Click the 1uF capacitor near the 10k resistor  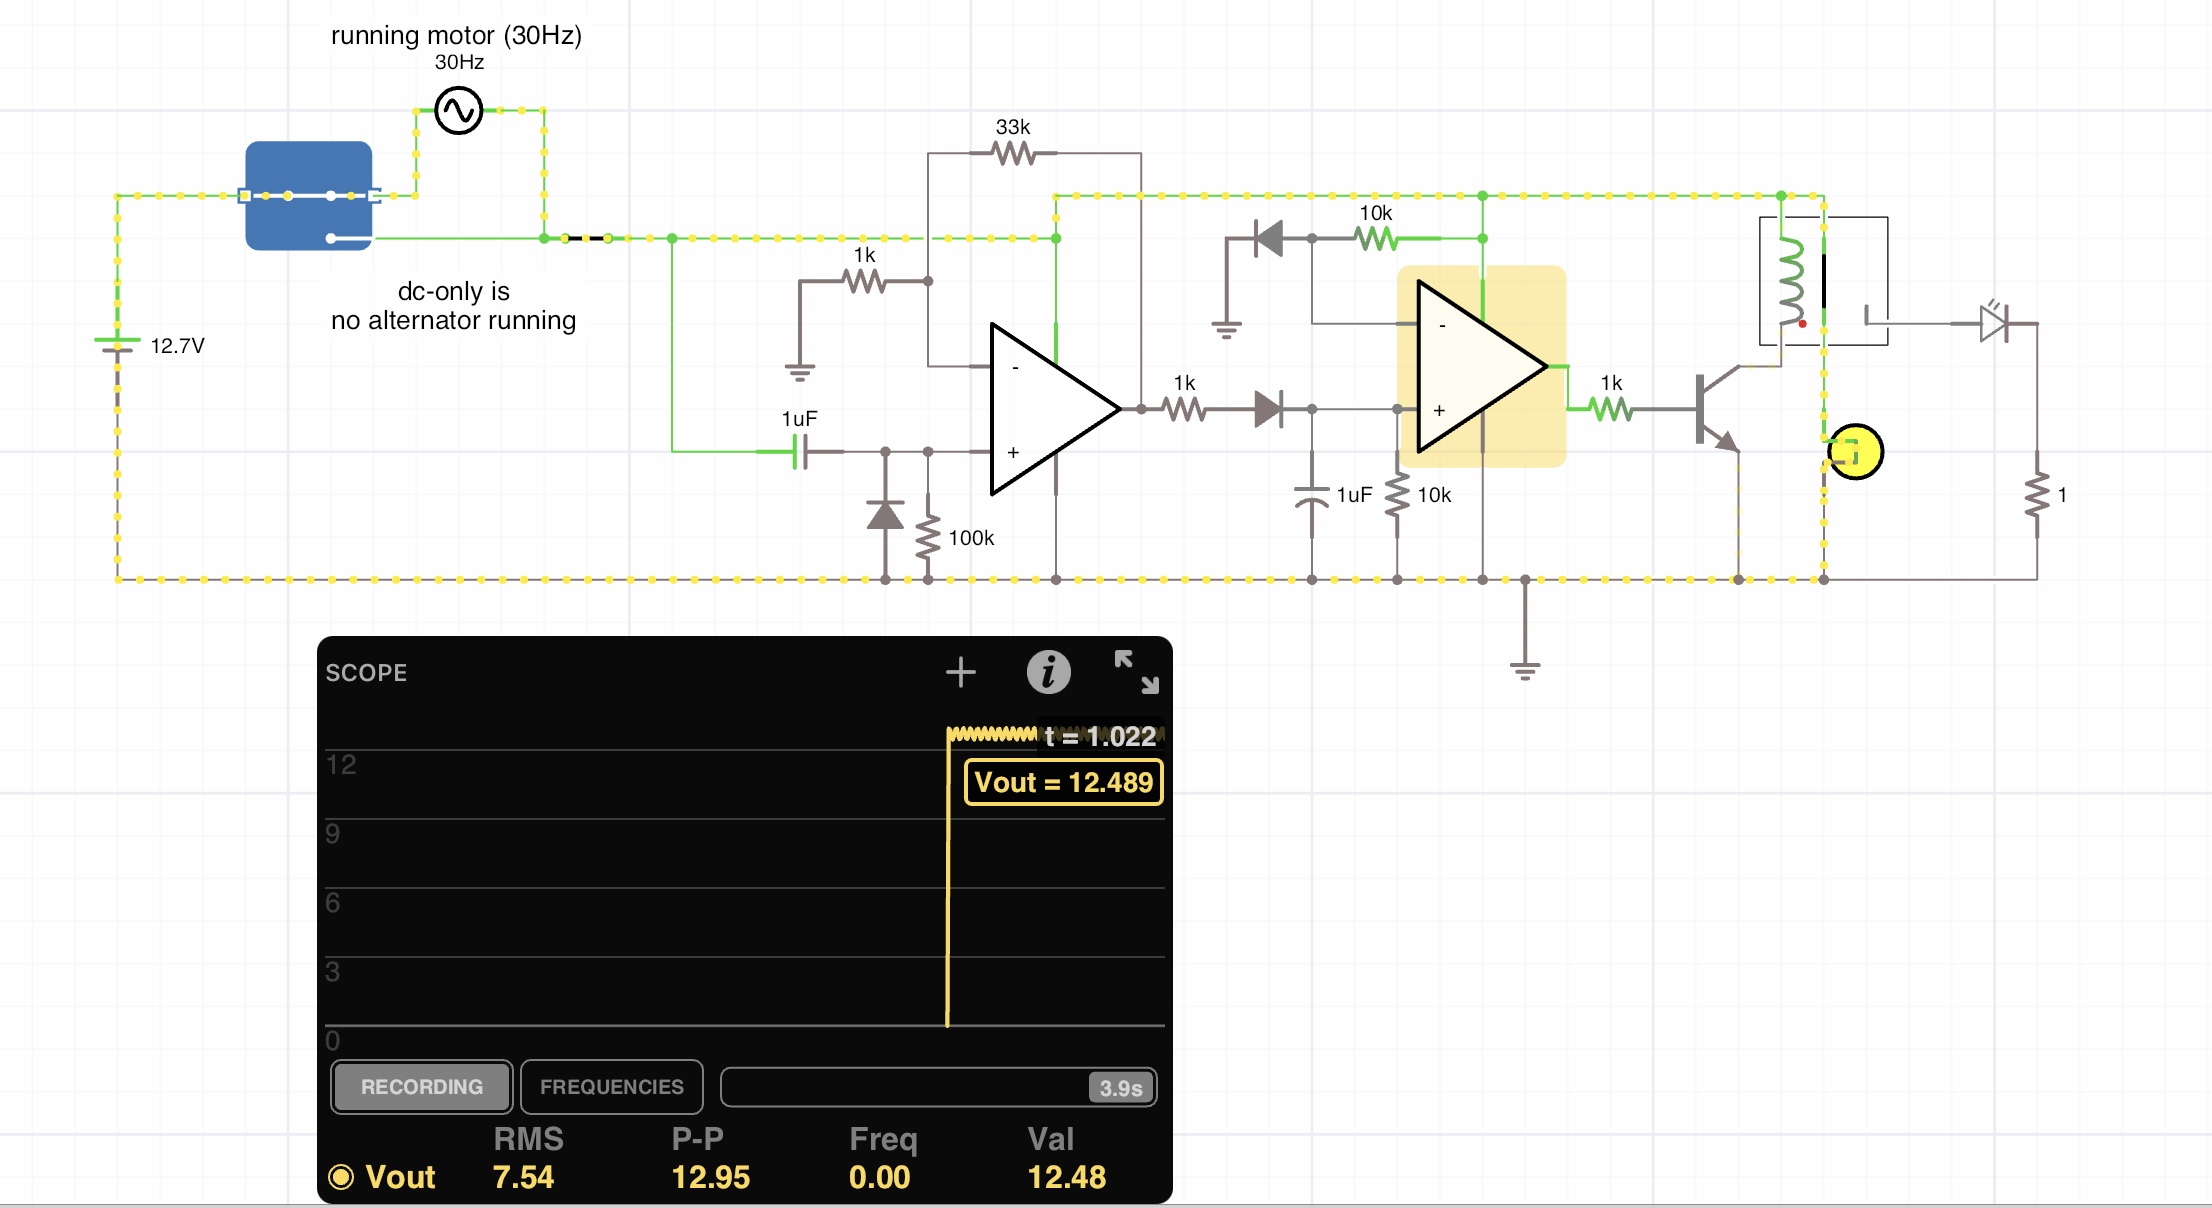pos(1312,495)
